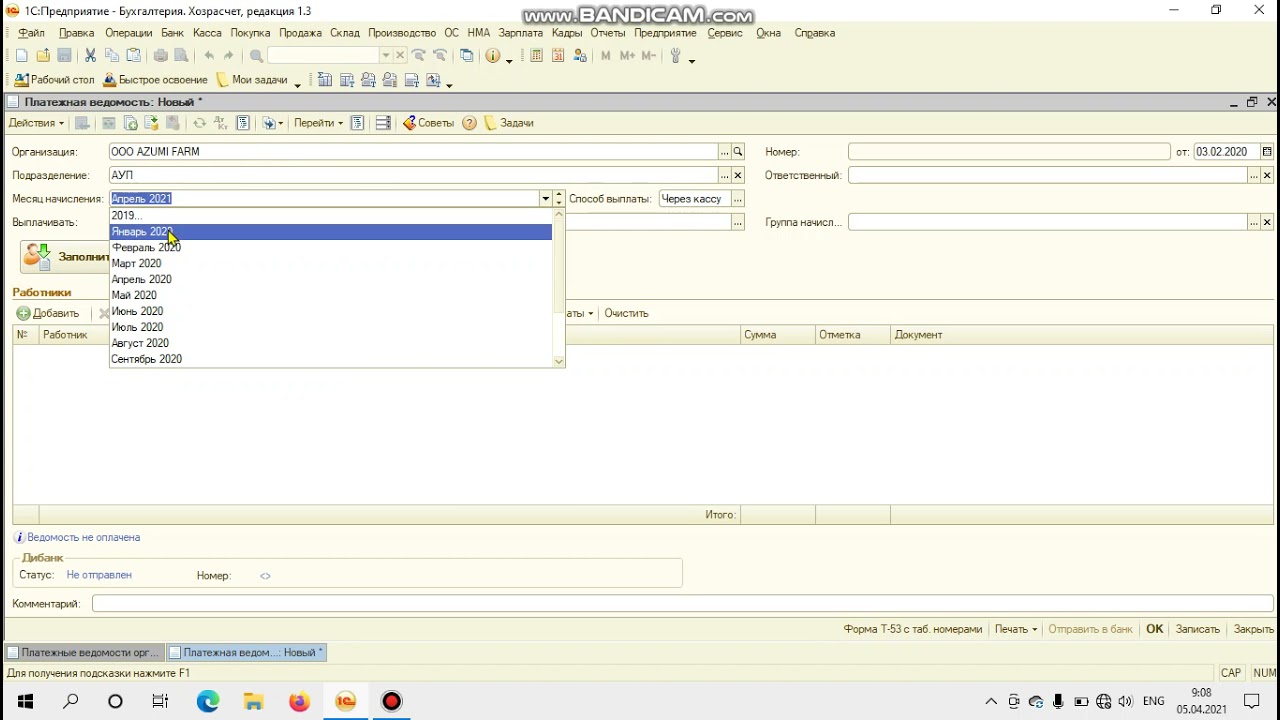
Task: Open the Windows Start menu
Action: (x=25, y=701)
